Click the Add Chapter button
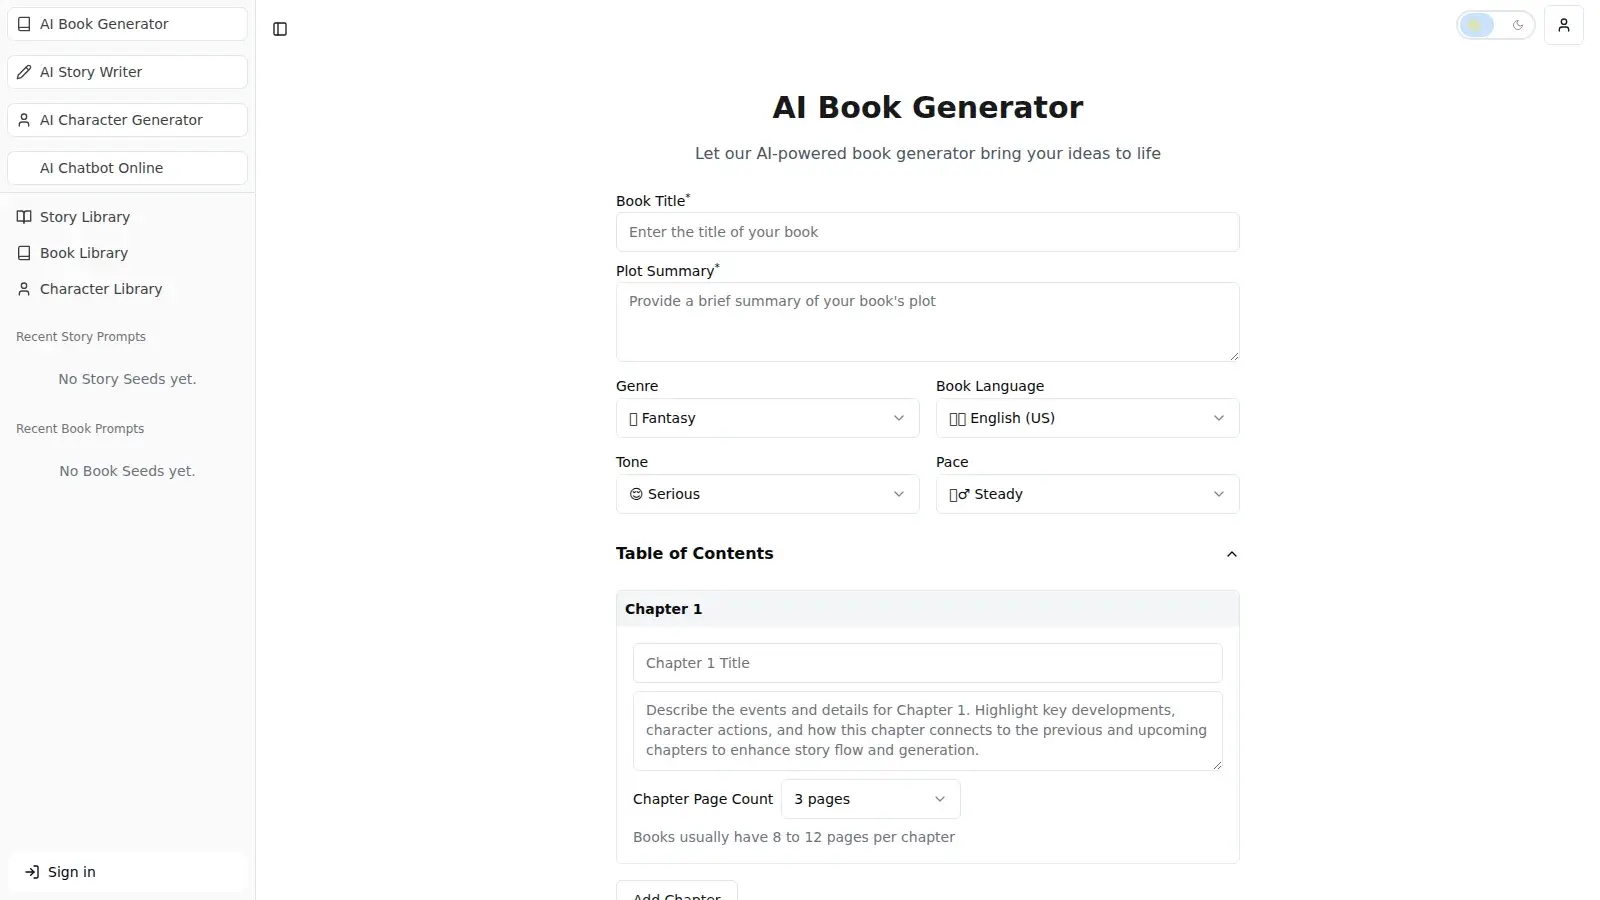 (x=676, y=893)
